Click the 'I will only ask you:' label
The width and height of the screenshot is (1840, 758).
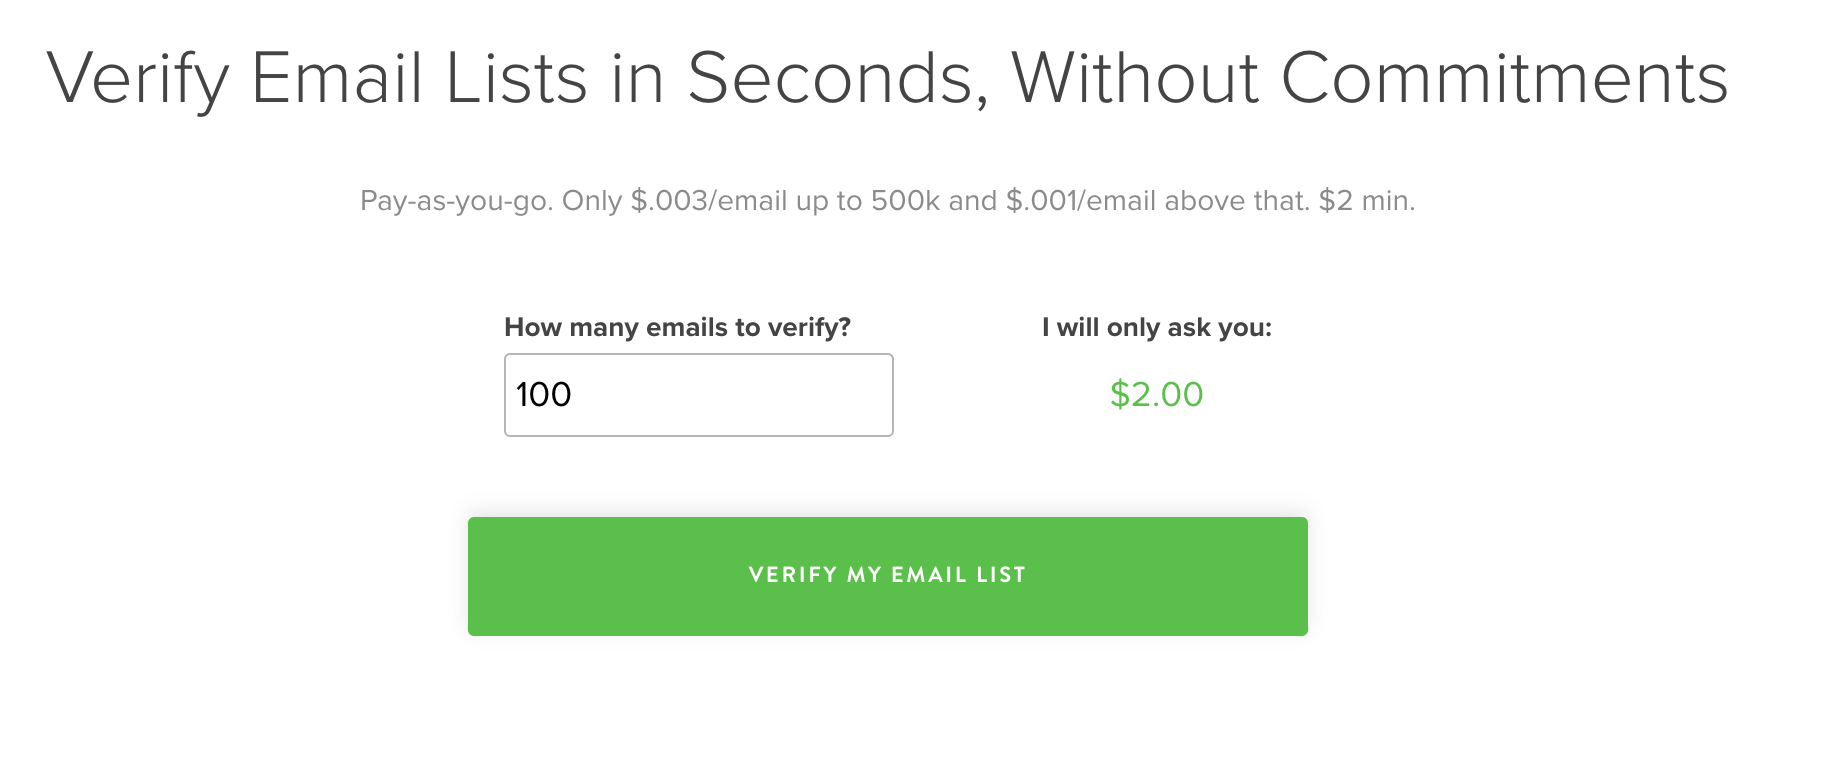tap(1156, 327)
